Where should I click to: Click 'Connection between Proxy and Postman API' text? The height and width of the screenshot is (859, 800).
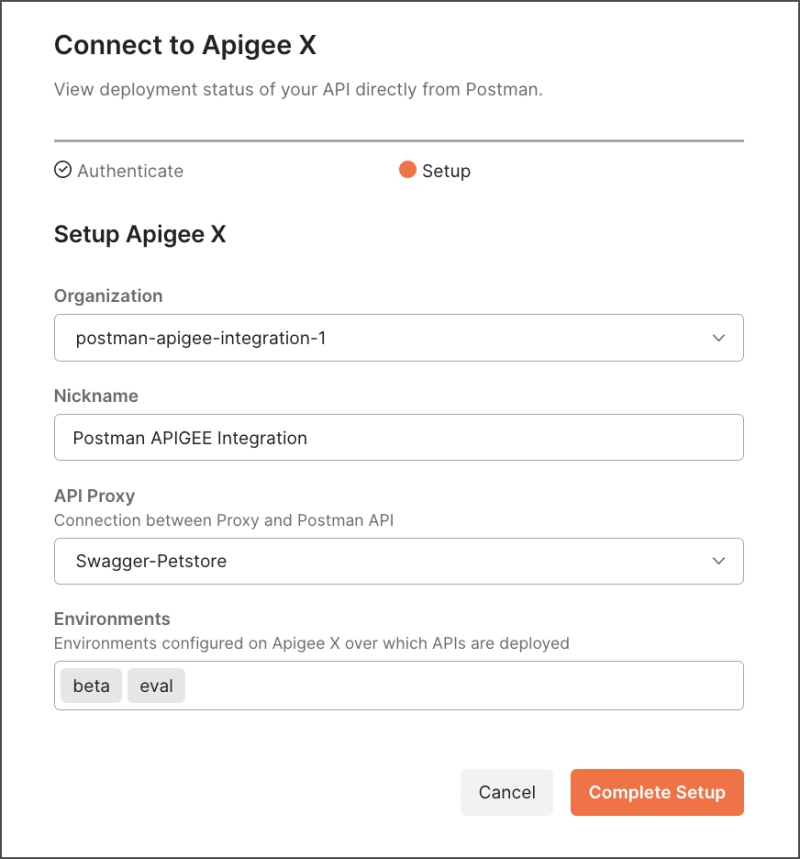(x=224, y=520)
